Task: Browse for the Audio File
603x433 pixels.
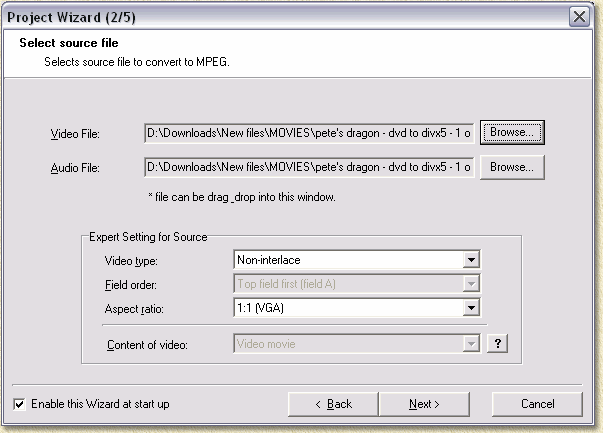Action: 512,167
